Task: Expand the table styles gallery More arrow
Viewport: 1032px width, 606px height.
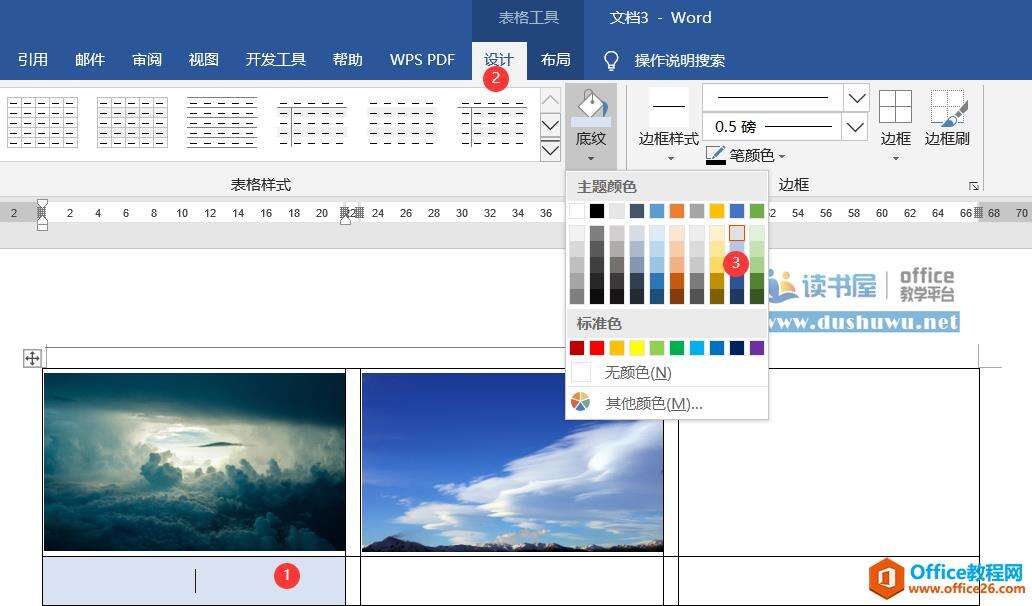Action: (x=550, y=151)
